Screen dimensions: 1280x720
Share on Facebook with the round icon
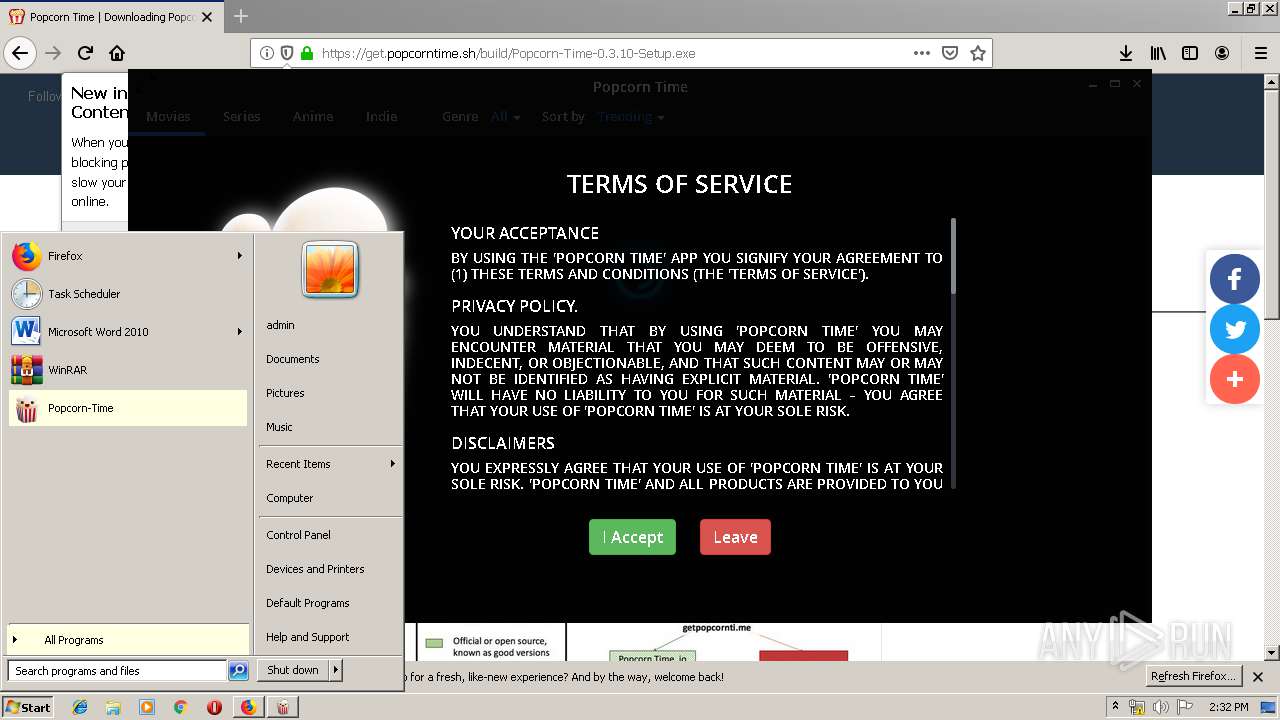(x=1235, y=279)
